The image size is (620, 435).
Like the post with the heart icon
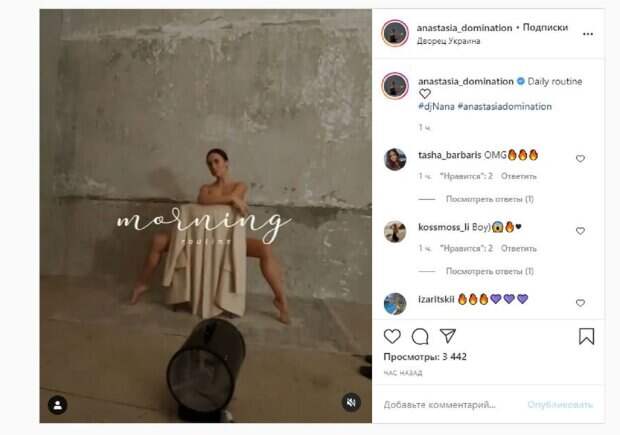pos(392,337)
